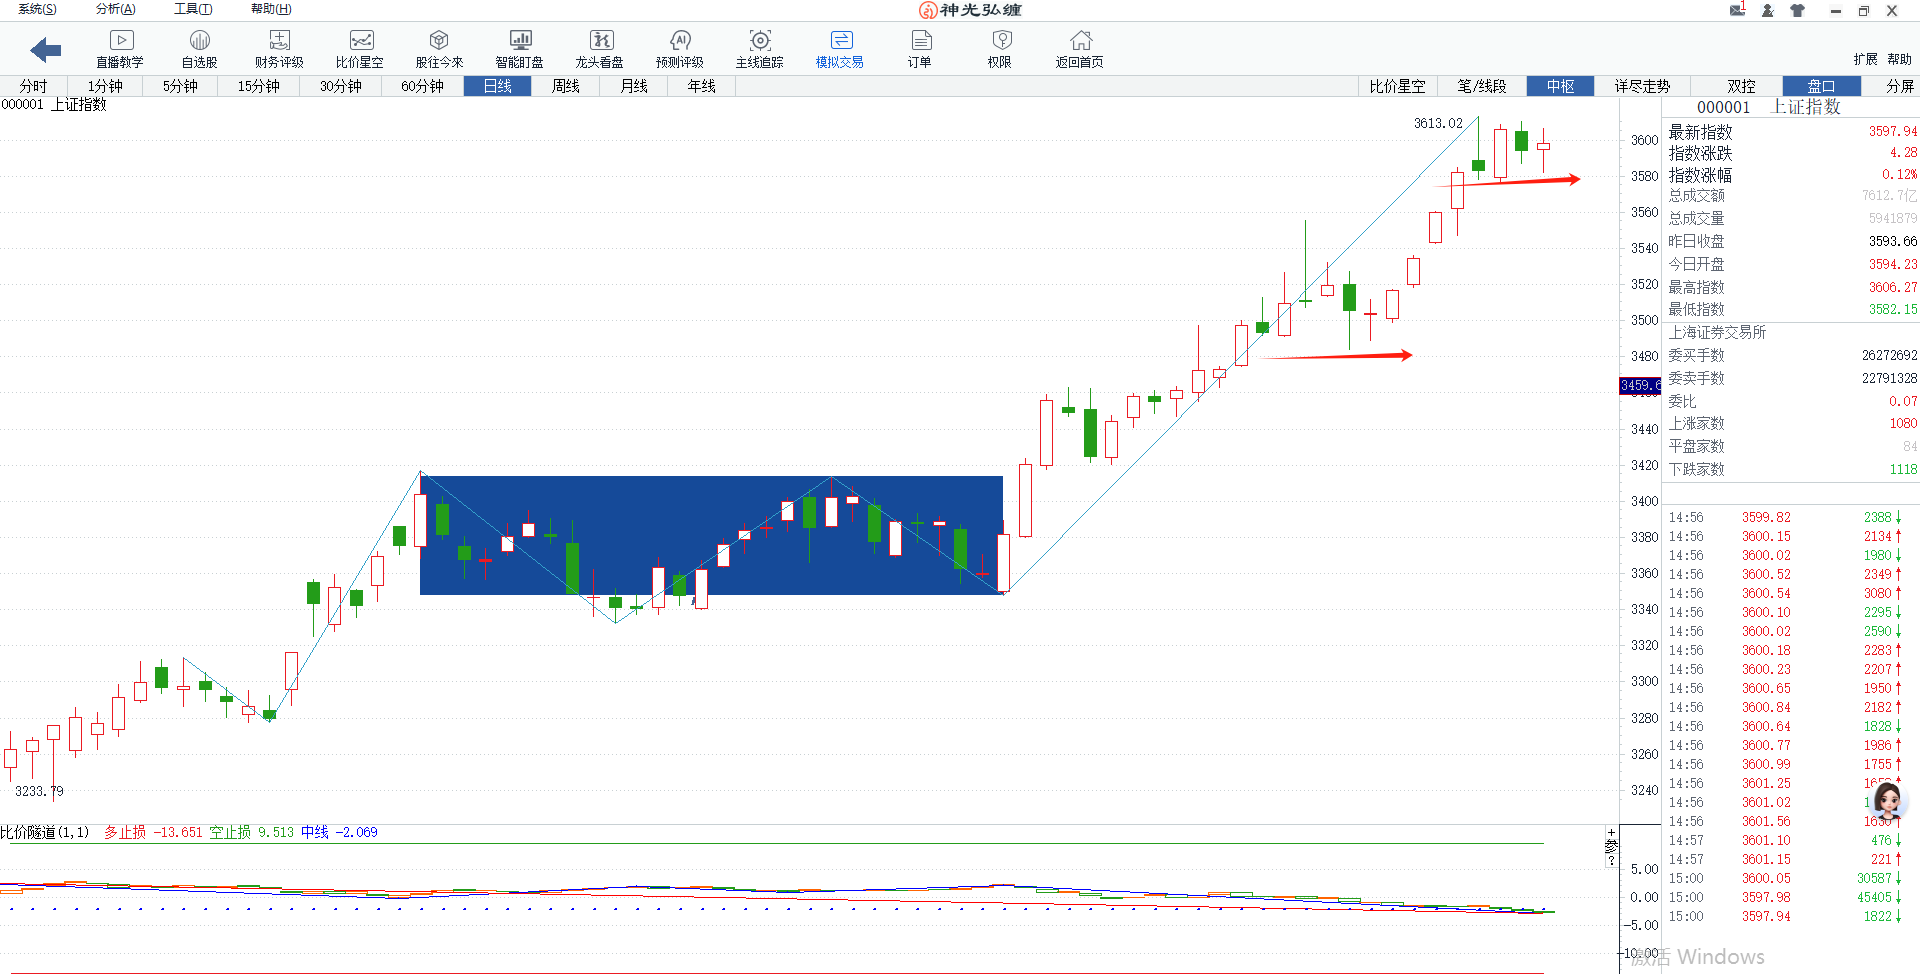Image resolution: width=1920 pixels, height=974 pixels.
Task: Click 返回首页 home icon
Action: click(x=1079, y=48)
